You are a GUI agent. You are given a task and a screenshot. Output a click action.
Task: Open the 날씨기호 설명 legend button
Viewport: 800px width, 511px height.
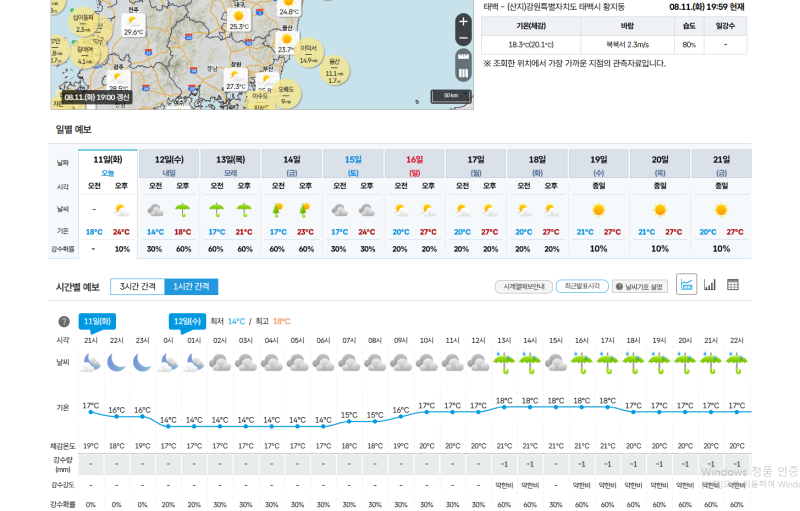(x=640, y=287)
